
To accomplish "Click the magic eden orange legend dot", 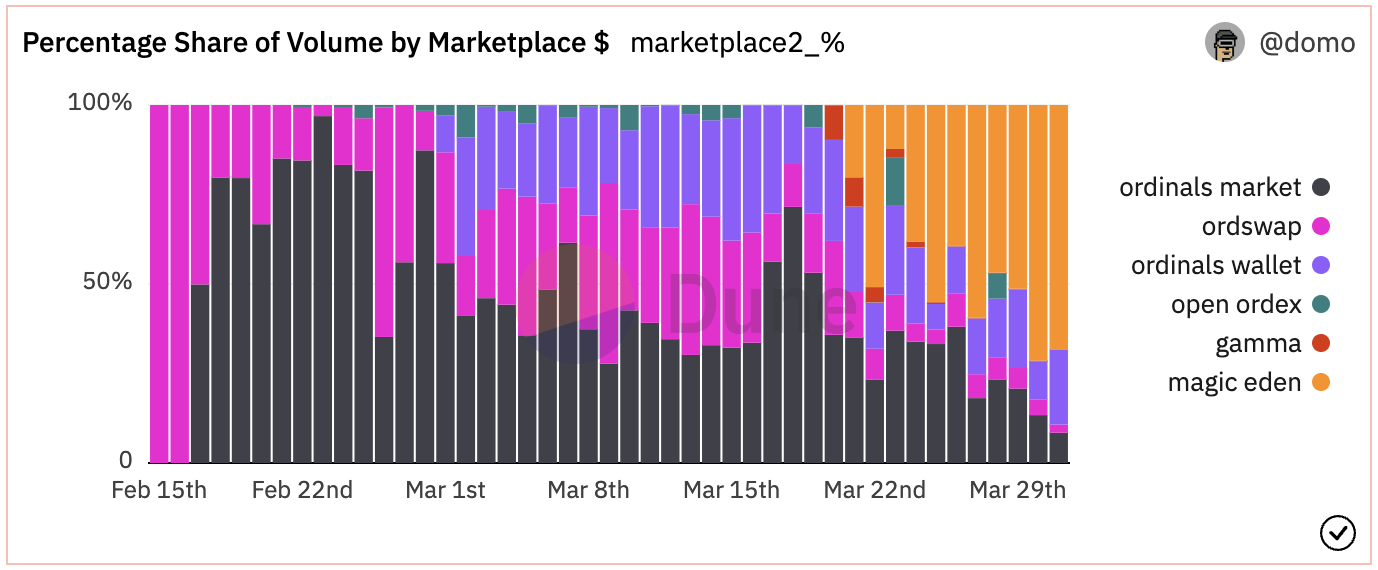I will (x=1321, y=383).
